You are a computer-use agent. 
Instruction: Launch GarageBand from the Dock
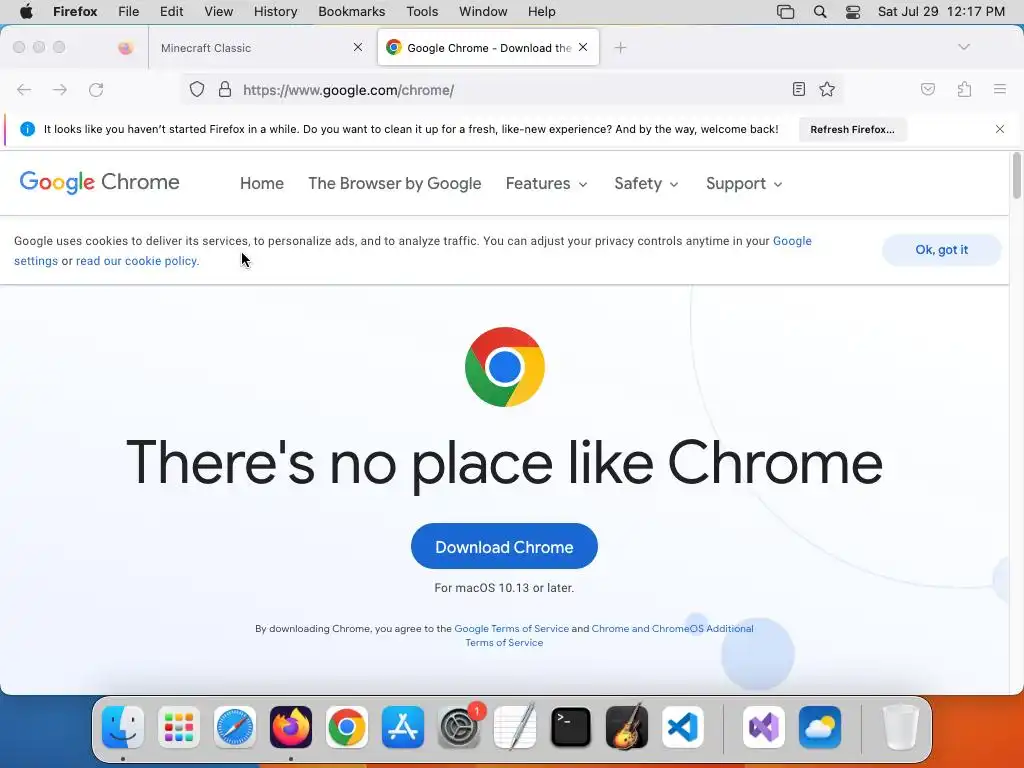click(627, 727)
